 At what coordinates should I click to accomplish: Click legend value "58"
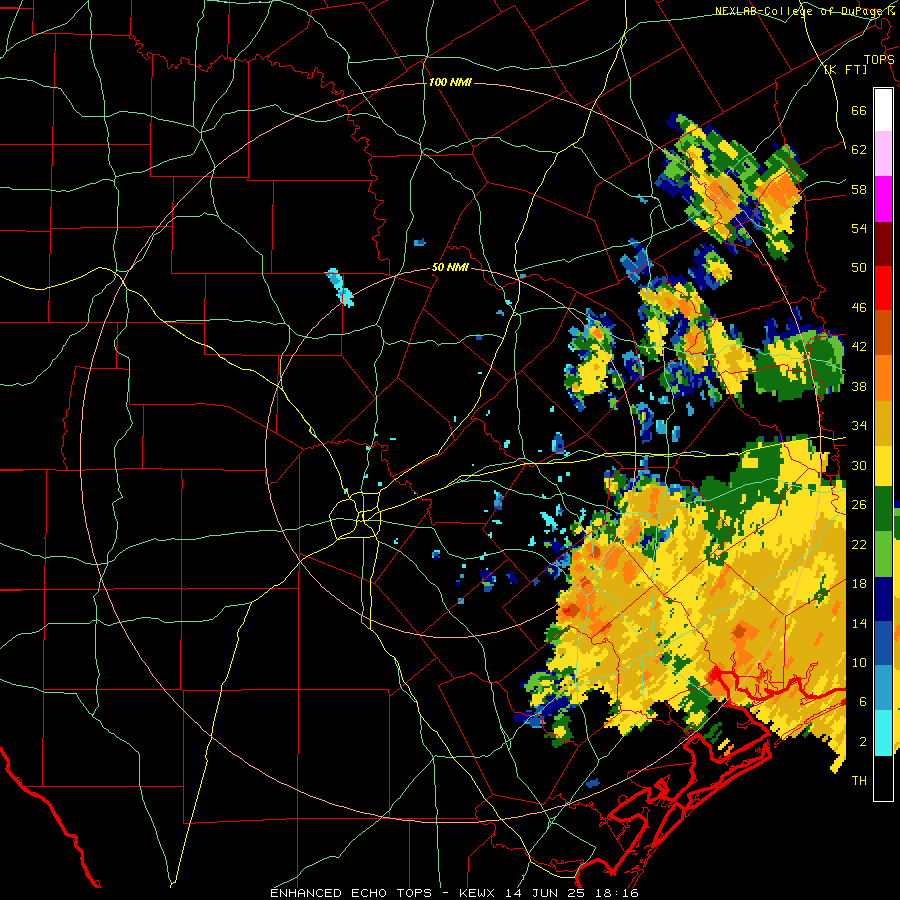[x=859, y=189]
